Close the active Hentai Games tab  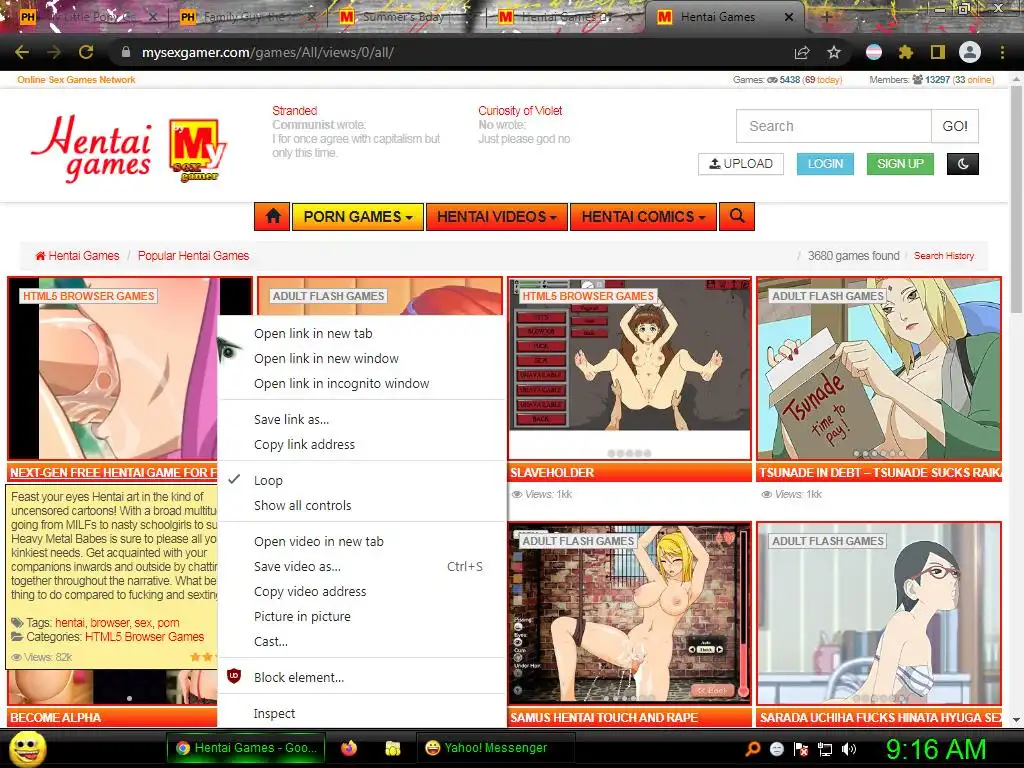point(789,17)
